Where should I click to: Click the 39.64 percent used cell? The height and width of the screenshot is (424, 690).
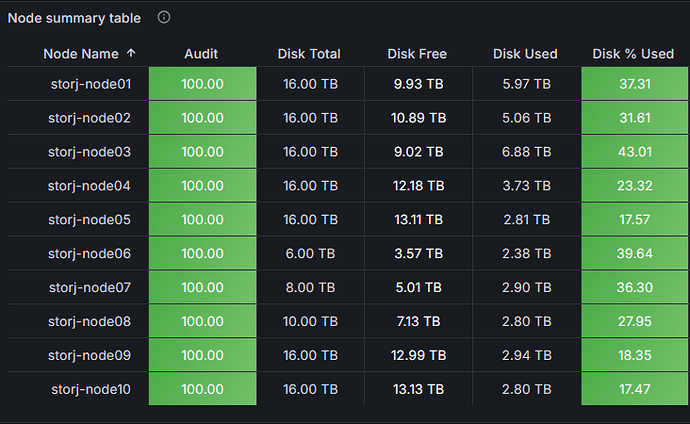click(635, 253)
